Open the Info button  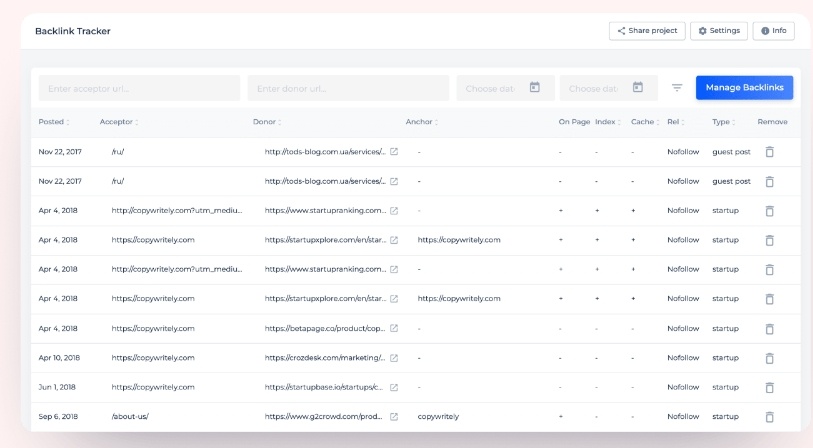(774, 31)
